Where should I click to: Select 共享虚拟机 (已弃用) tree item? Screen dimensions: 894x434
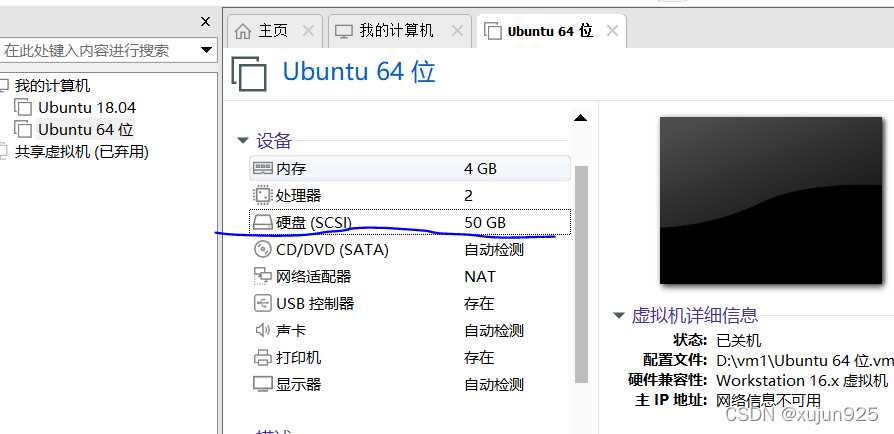click(82, 152)
